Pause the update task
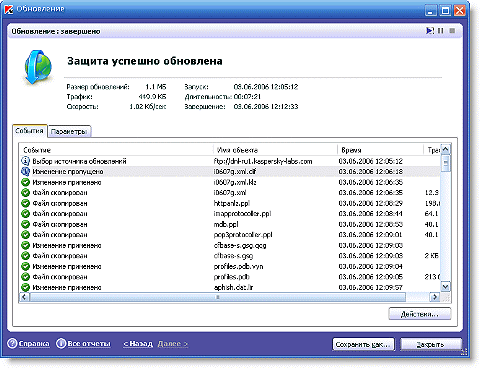This screenshot has height=368, width=480. click(441, 31)
